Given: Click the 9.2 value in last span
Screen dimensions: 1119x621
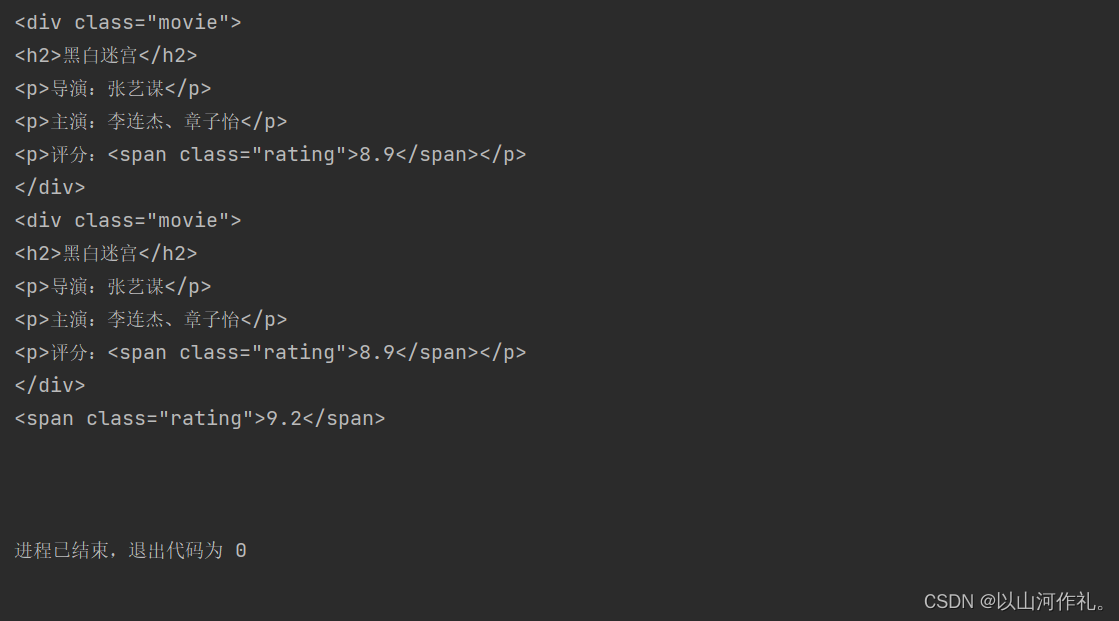Looking at the screenshot, I should pyautogui.click(x=284, y=418).
